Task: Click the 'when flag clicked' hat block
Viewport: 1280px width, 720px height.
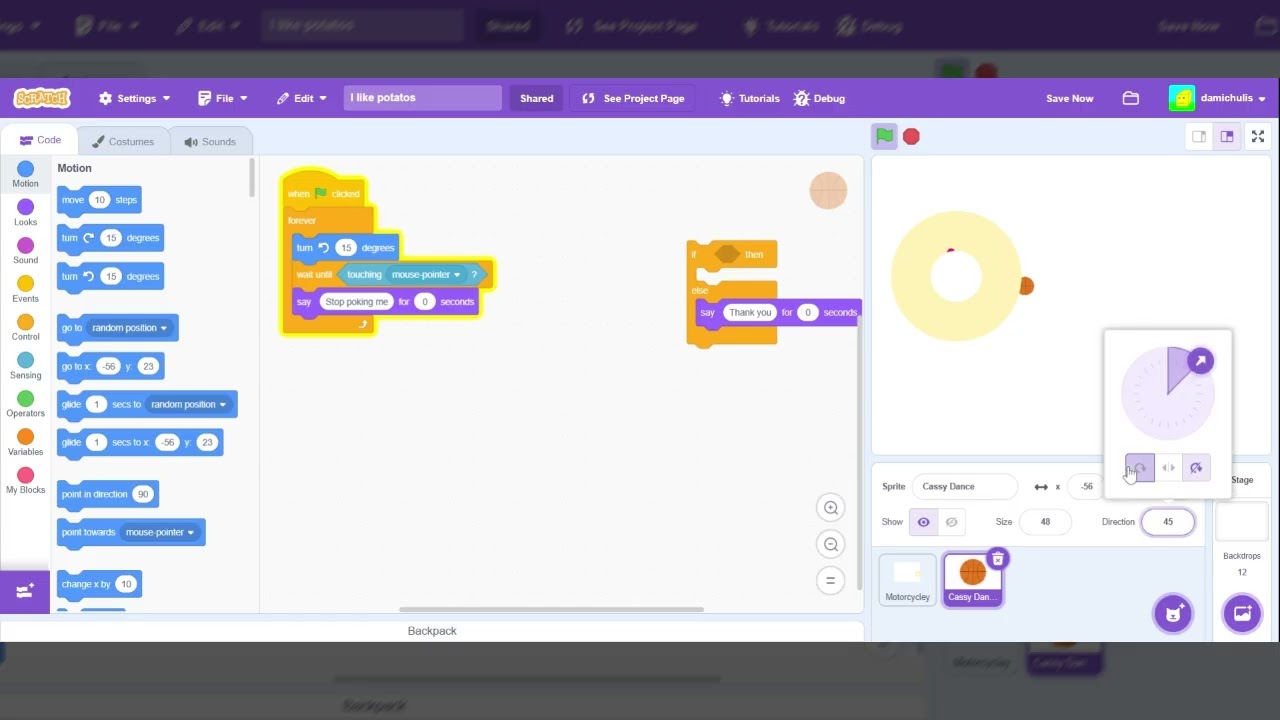Action: [x=324, y=190]
